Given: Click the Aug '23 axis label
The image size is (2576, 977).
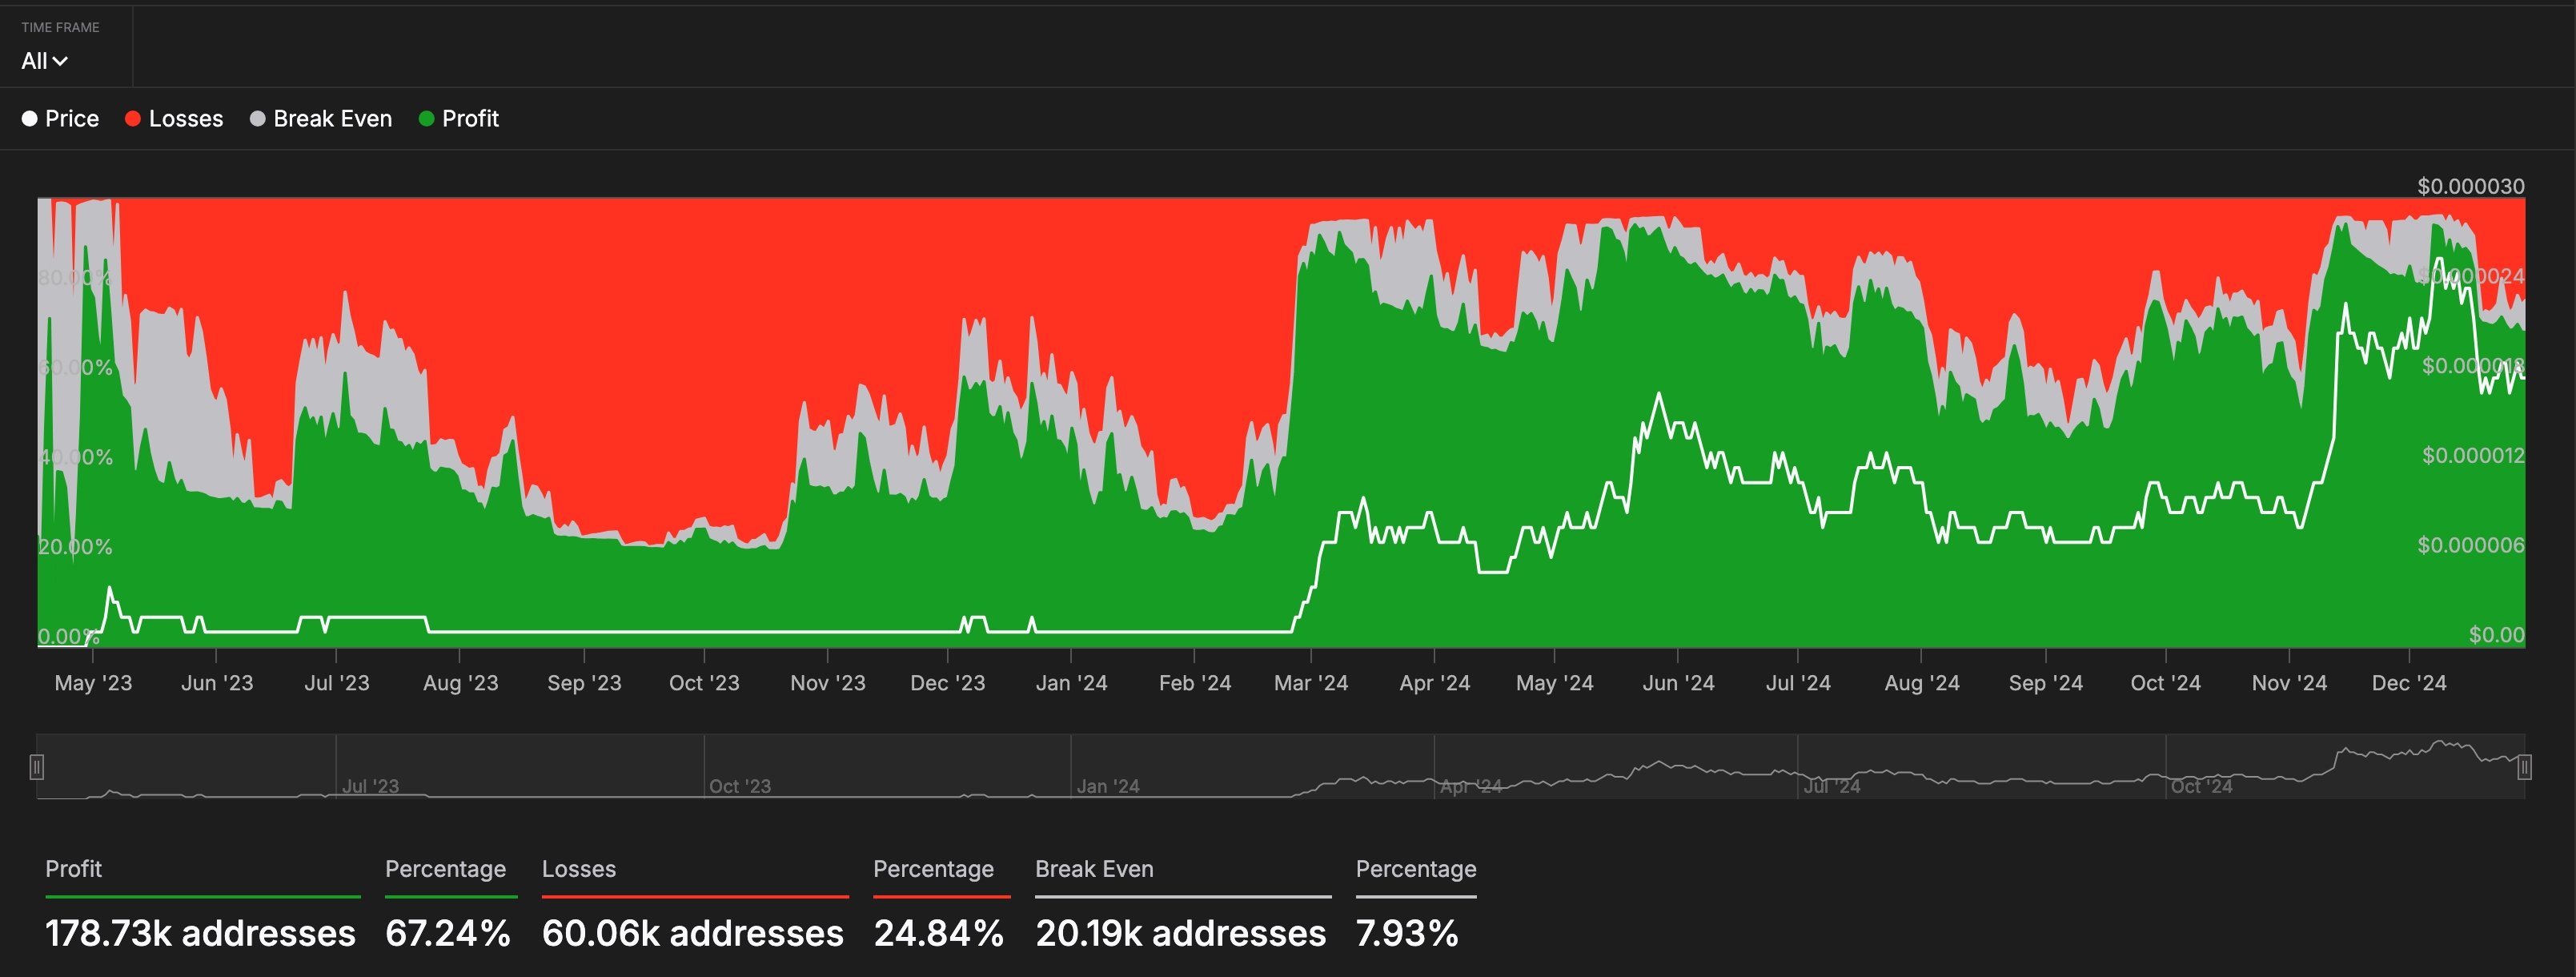Looking at the screenshot, I should (x=460, y=683).
